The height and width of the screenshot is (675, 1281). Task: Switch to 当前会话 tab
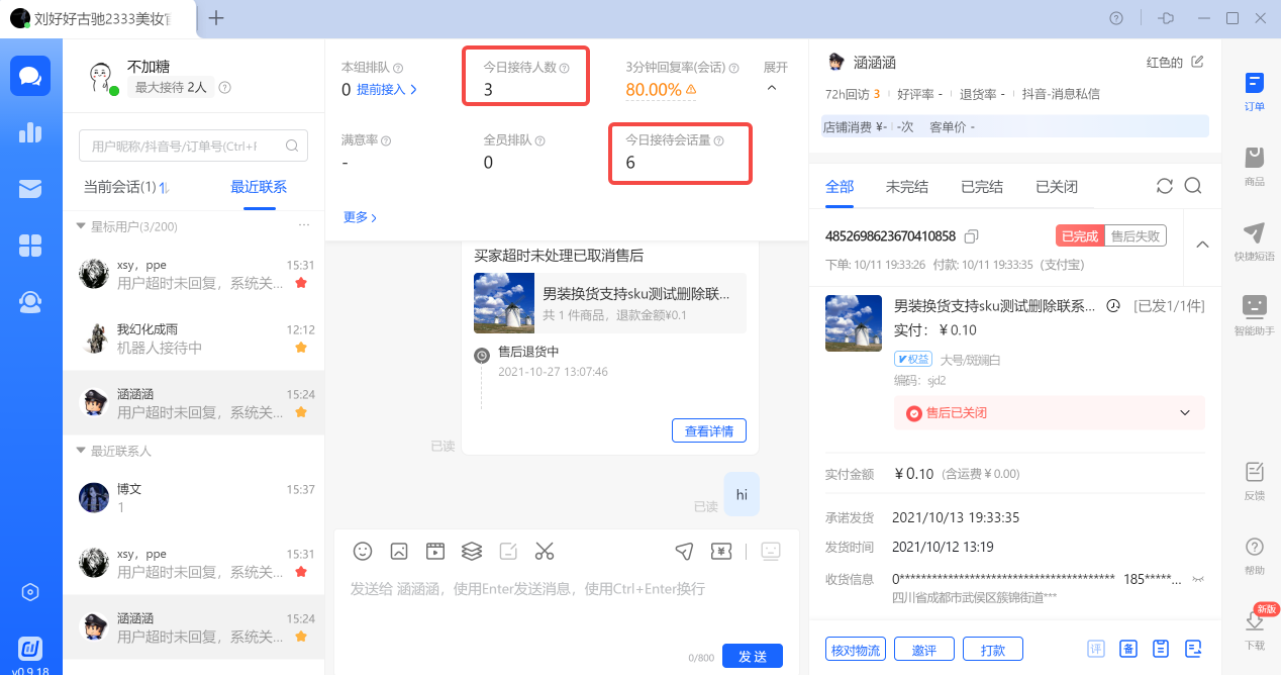click(119, 187)
